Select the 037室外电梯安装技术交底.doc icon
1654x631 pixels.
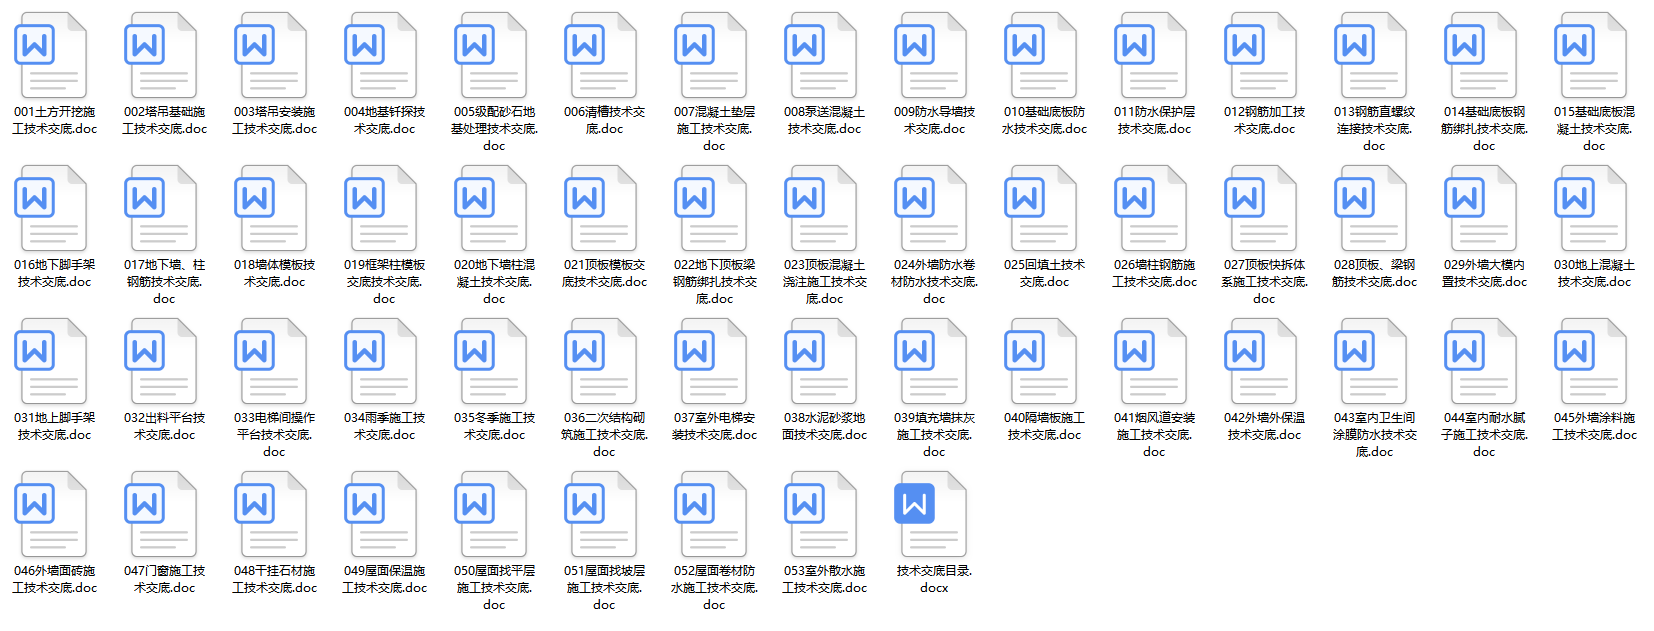[x=710, y=361]
